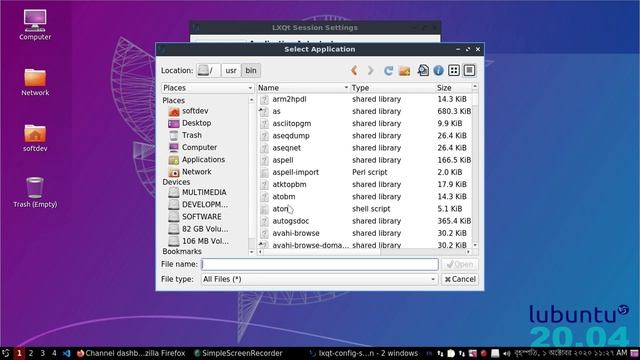640x360 pixels.
Task: Select the SOFTWARE drive icon
Action: click(174, 217)
